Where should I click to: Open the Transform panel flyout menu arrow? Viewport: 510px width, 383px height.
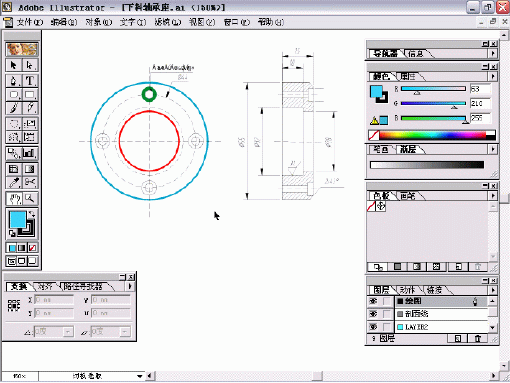(130, 286)
